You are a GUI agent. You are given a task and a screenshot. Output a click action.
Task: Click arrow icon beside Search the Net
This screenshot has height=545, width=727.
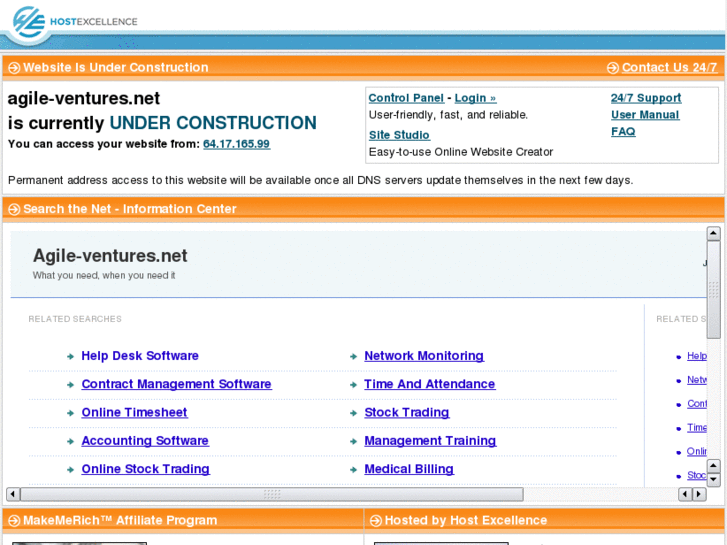tap(14, 209)
